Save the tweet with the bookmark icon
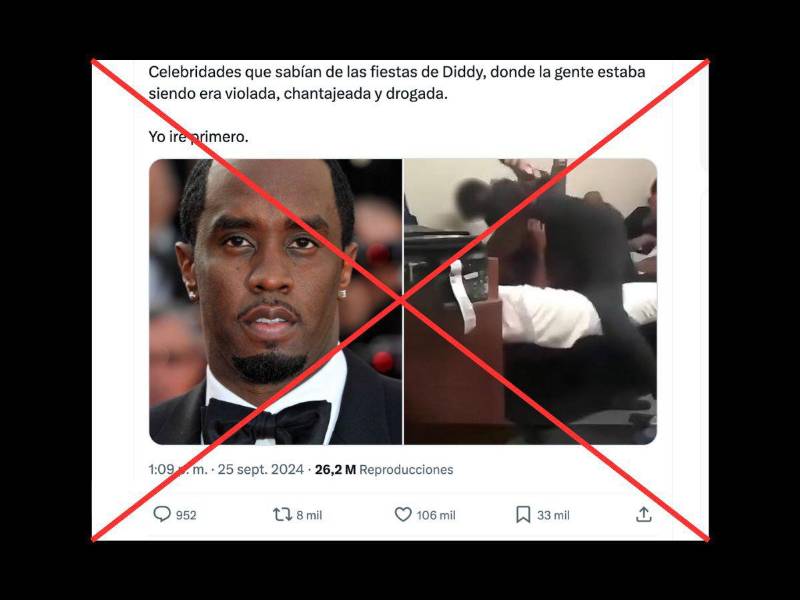The width and height of the screenshot is (800, 600). (523, 514)
